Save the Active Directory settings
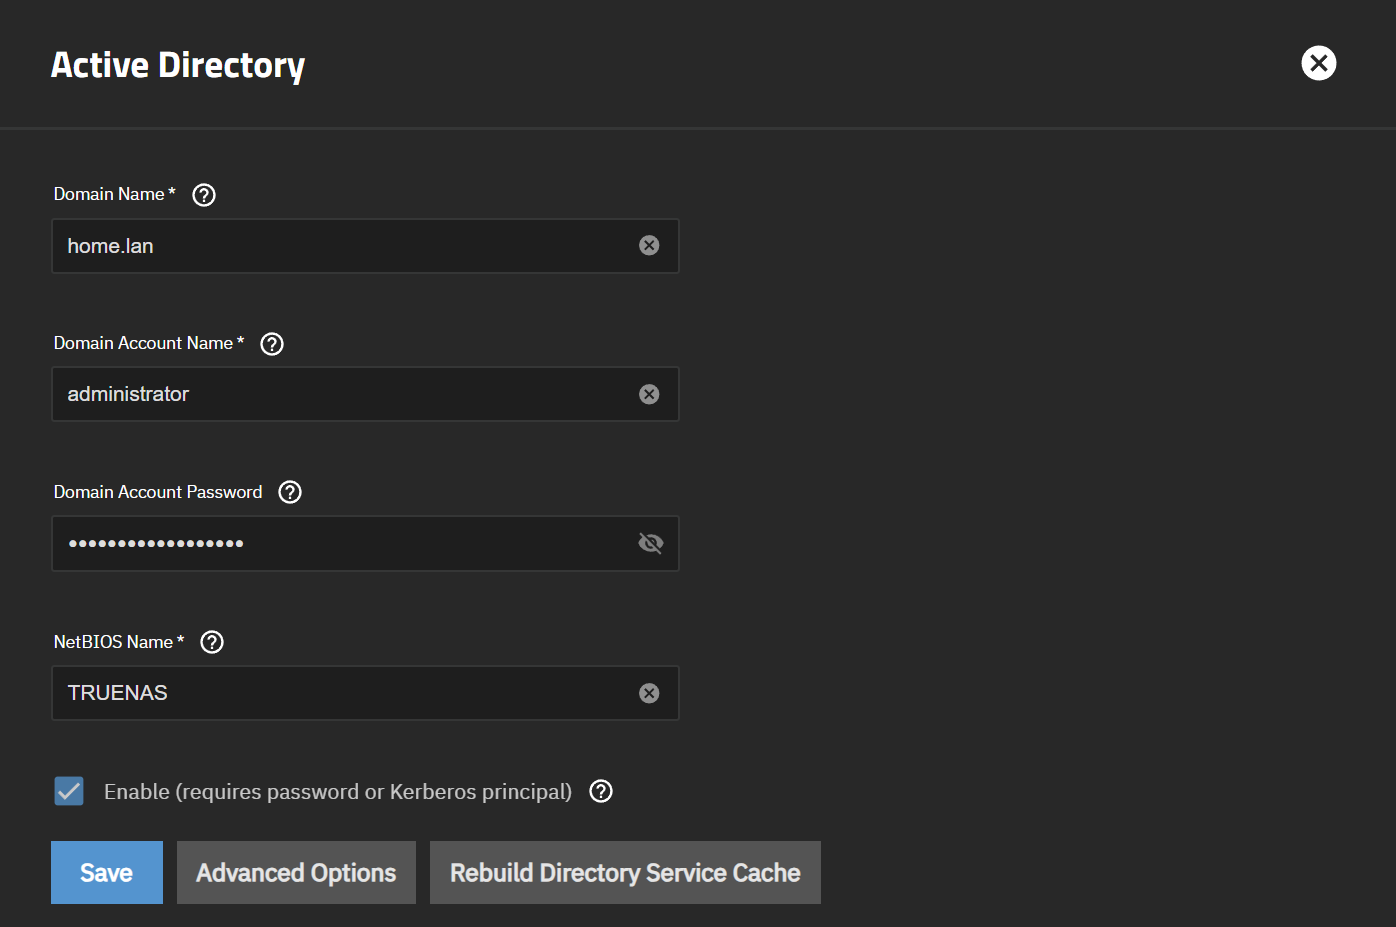 pyautogui.click(x=107, y=872)
